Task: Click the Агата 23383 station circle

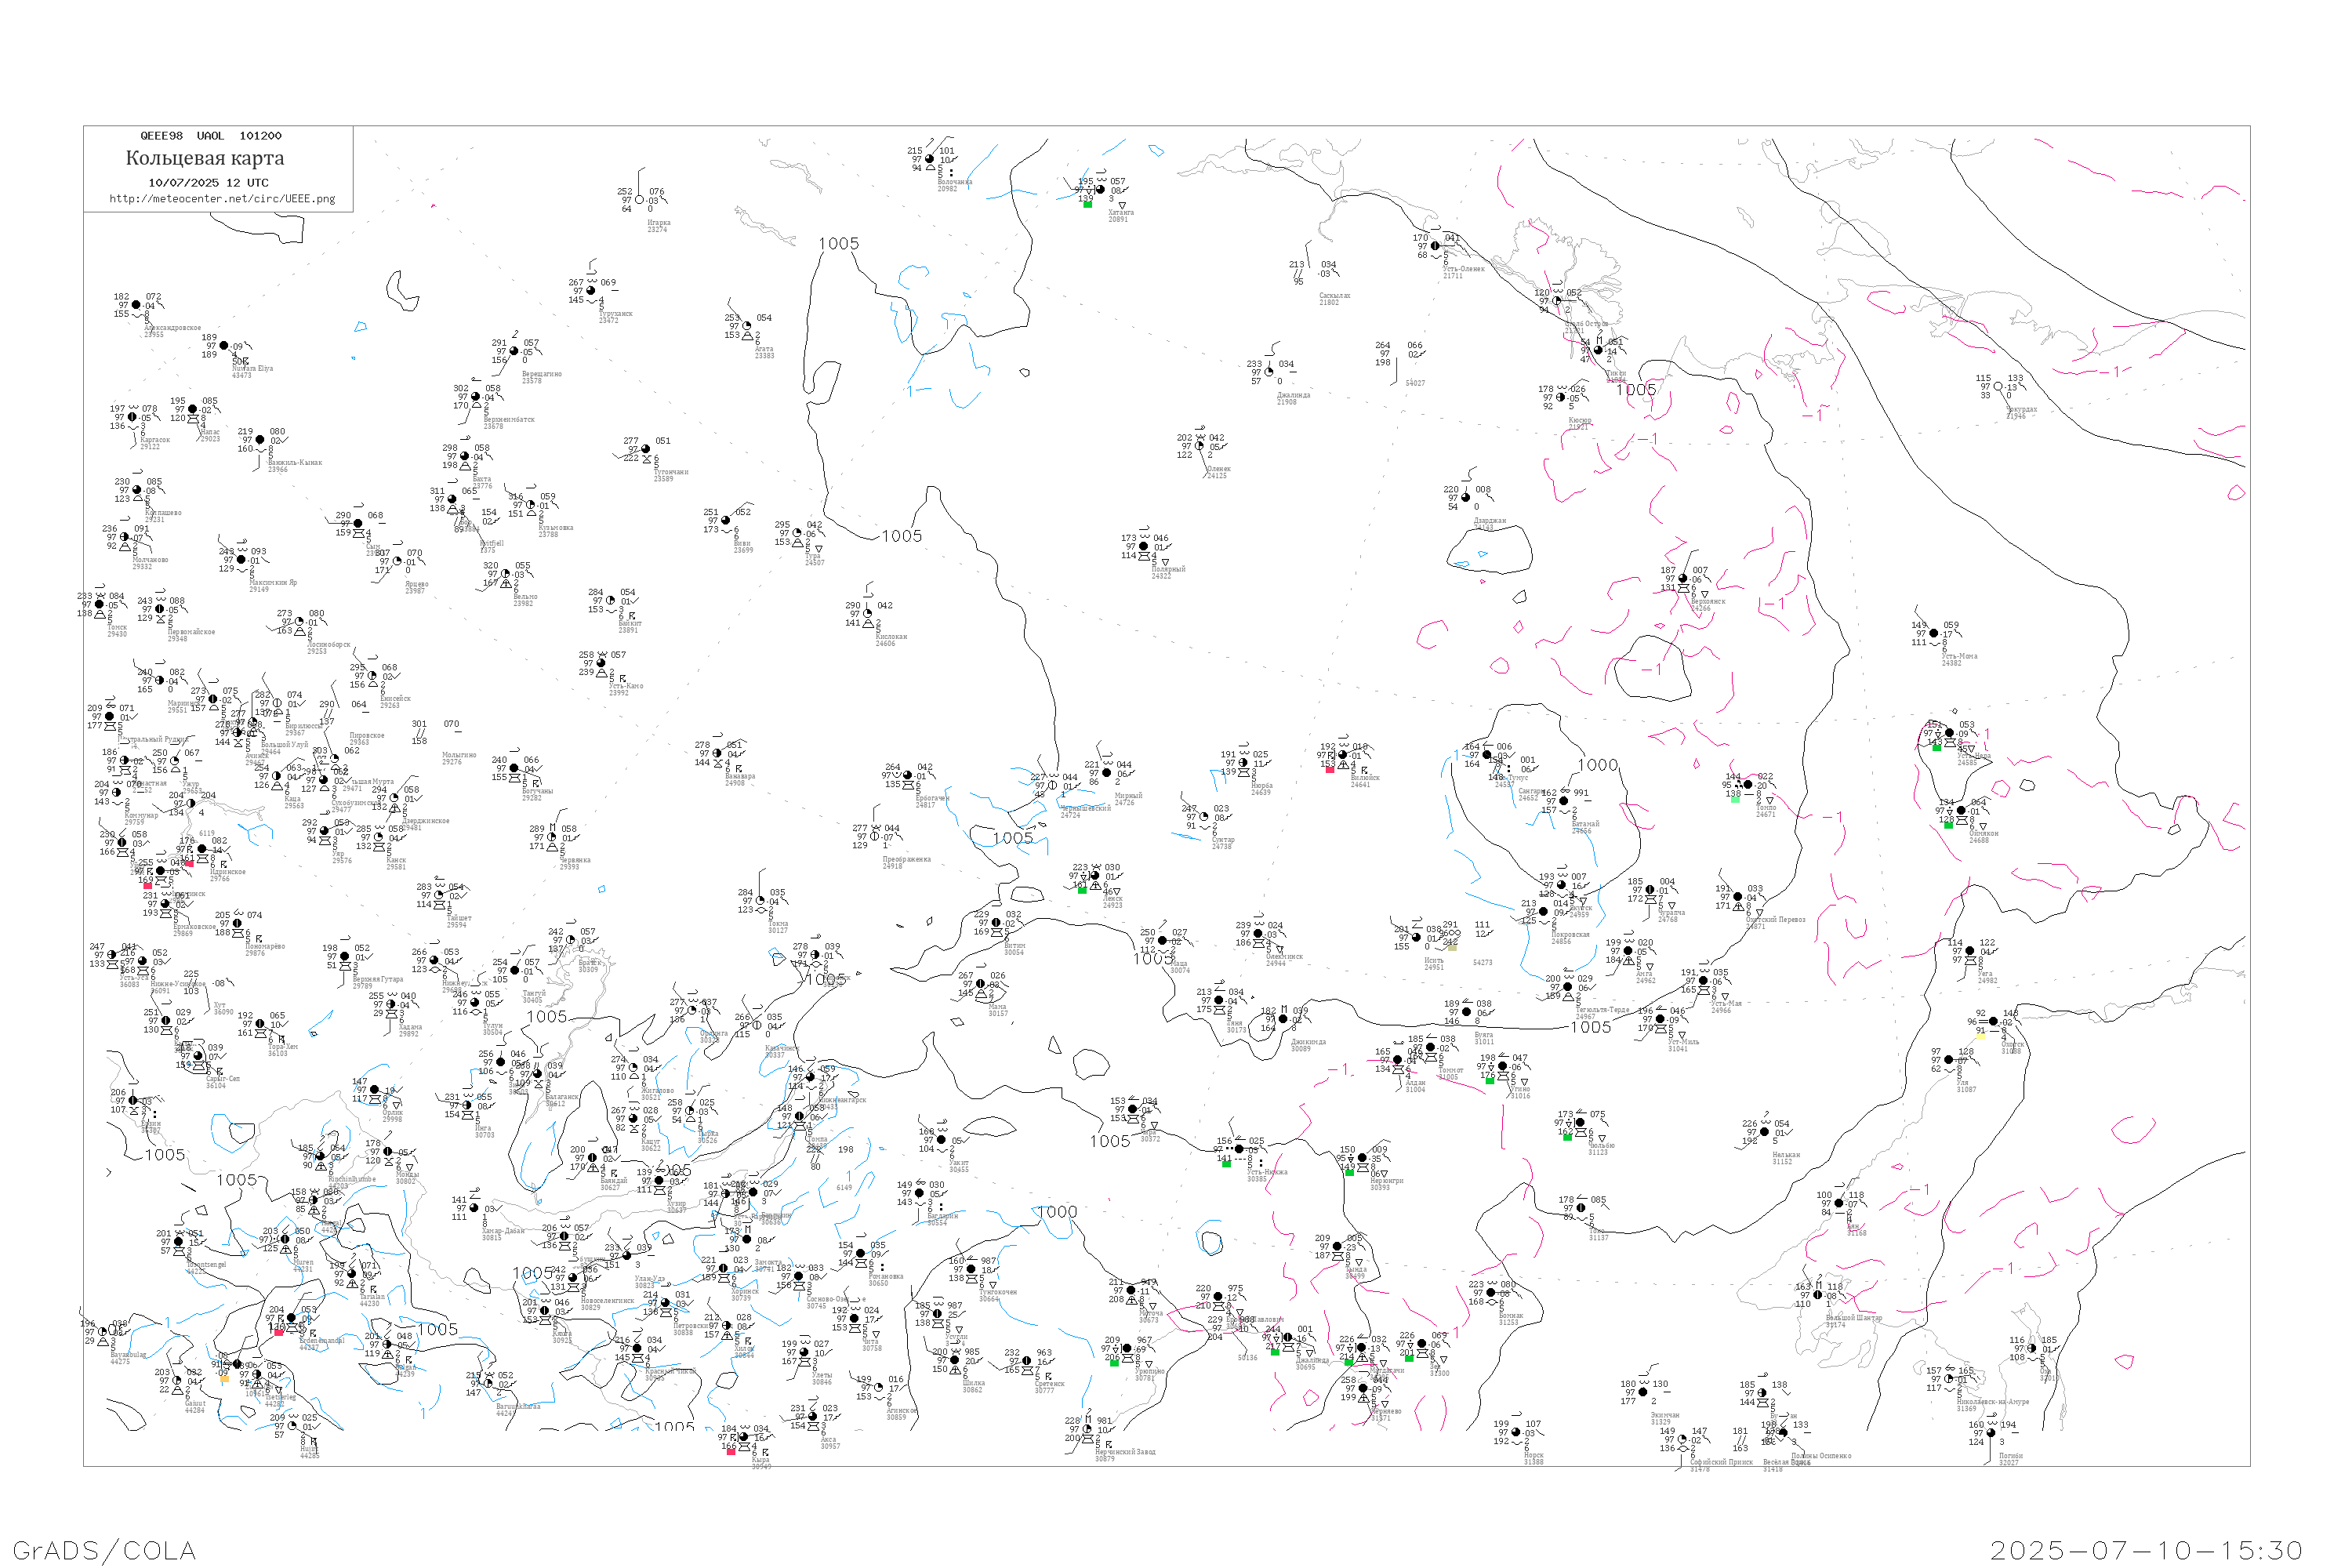Action: [747, 326]
